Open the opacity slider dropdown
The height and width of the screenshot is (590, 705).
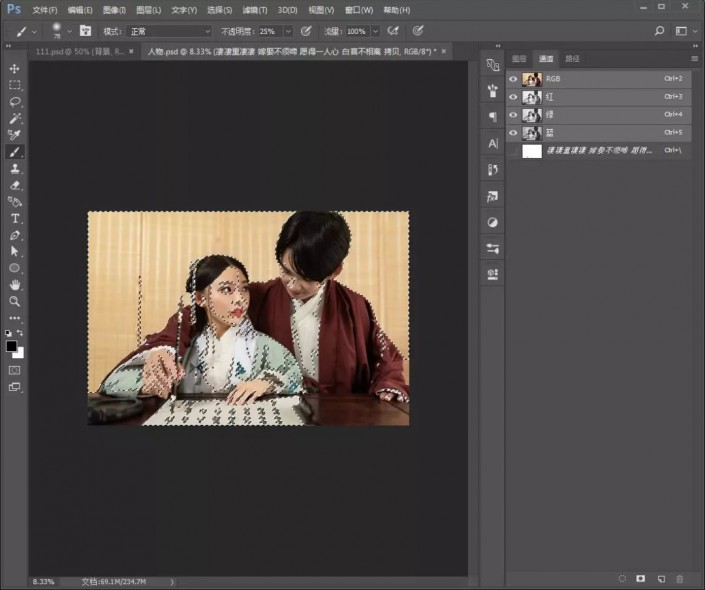(288, 31)
